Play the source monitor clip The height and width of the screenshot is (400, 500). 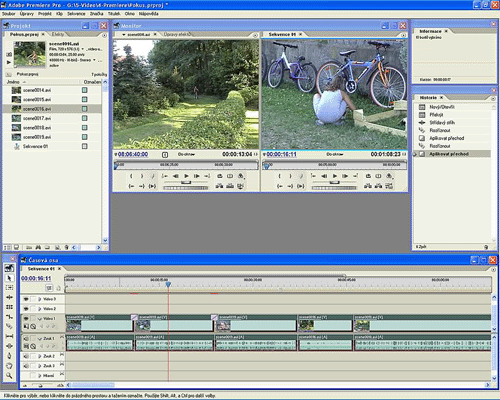(186, 176)
